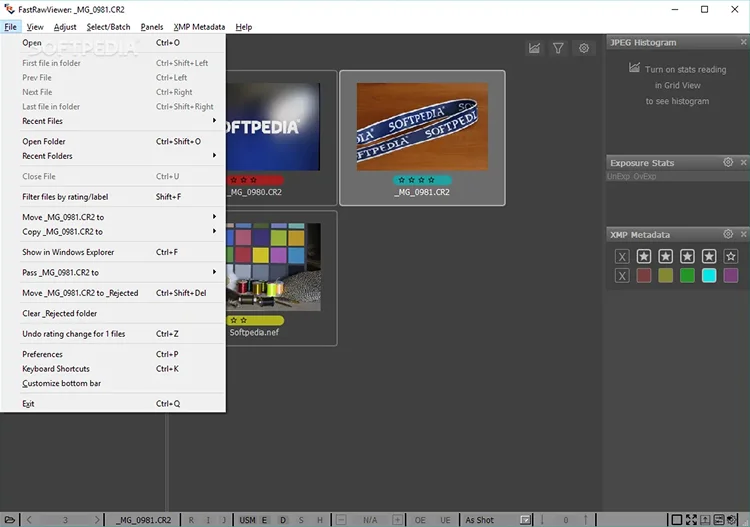Open XMP Metadata panel settings gear
Image resolution: width=750 pixels, height=527 pixels.
tap(728, 234)
